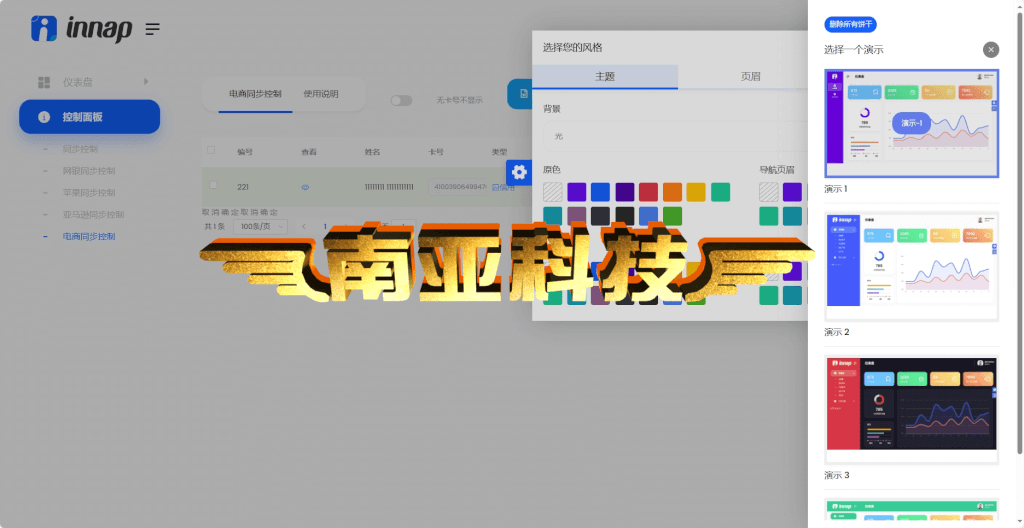1024x528 pixels.
Task: Open 亚马逊同步控制 sidebar item
Action: (93, 214)
